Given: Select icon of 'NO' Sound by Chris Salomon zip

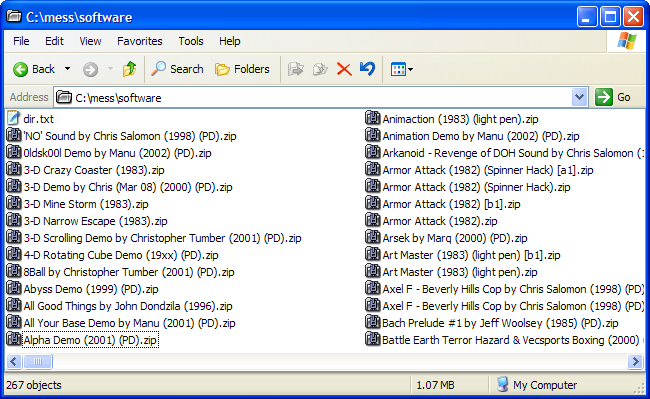Looking at the screenshot, I should [14, 135].
